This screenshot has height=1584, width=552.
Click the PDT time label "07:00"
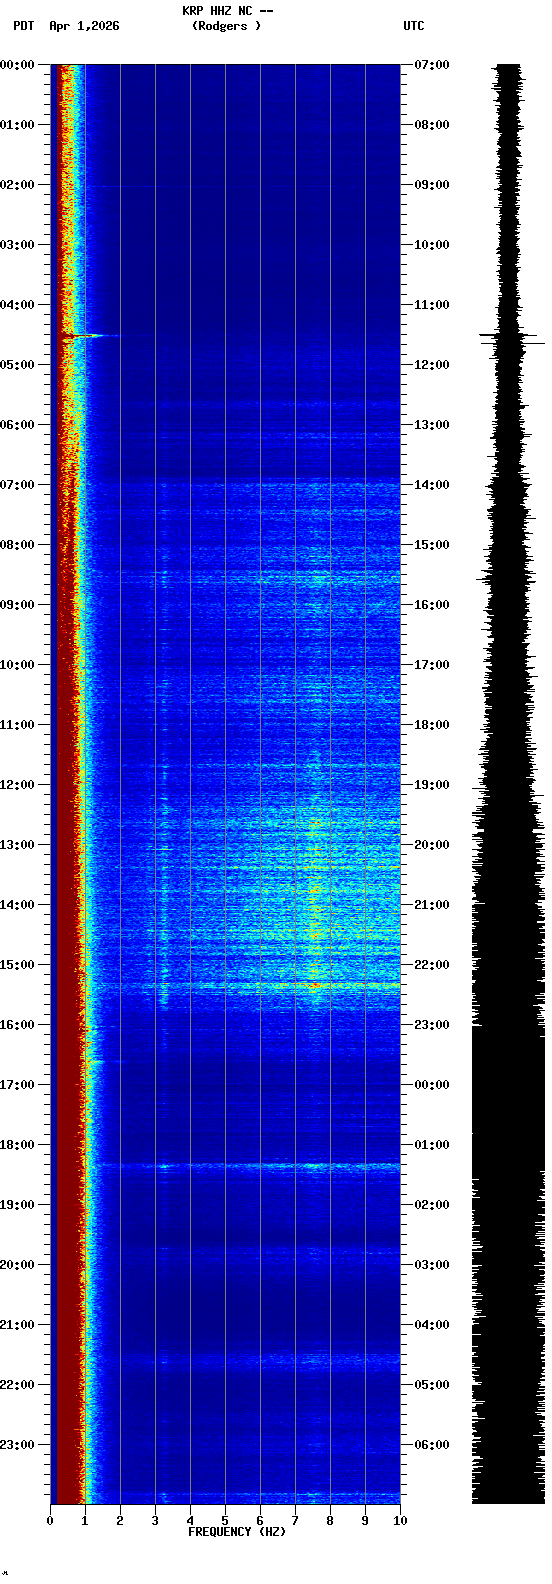click(x=17, y=485)
